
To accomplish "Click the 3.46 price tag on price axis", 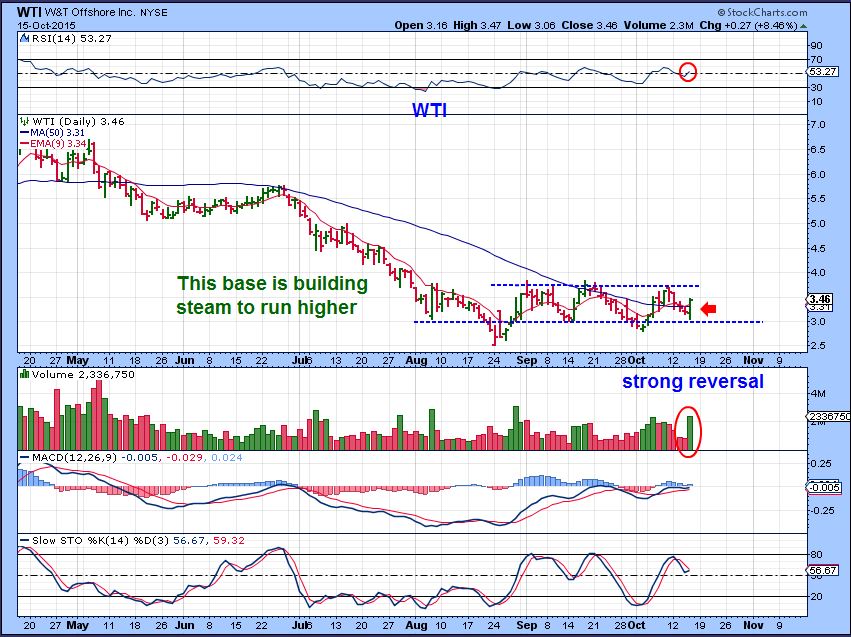I will coord(820,299).
